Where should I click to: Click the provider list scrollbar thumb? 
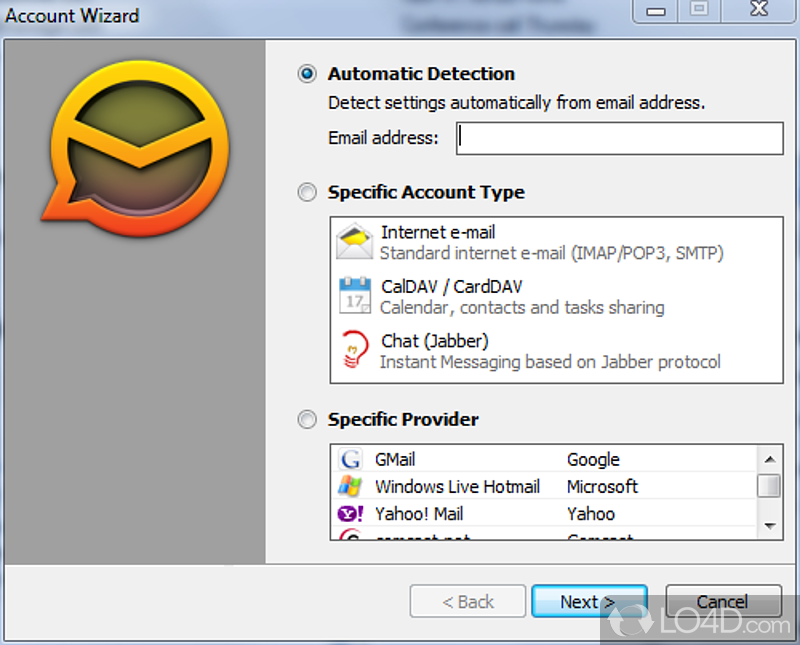[769, 485]
